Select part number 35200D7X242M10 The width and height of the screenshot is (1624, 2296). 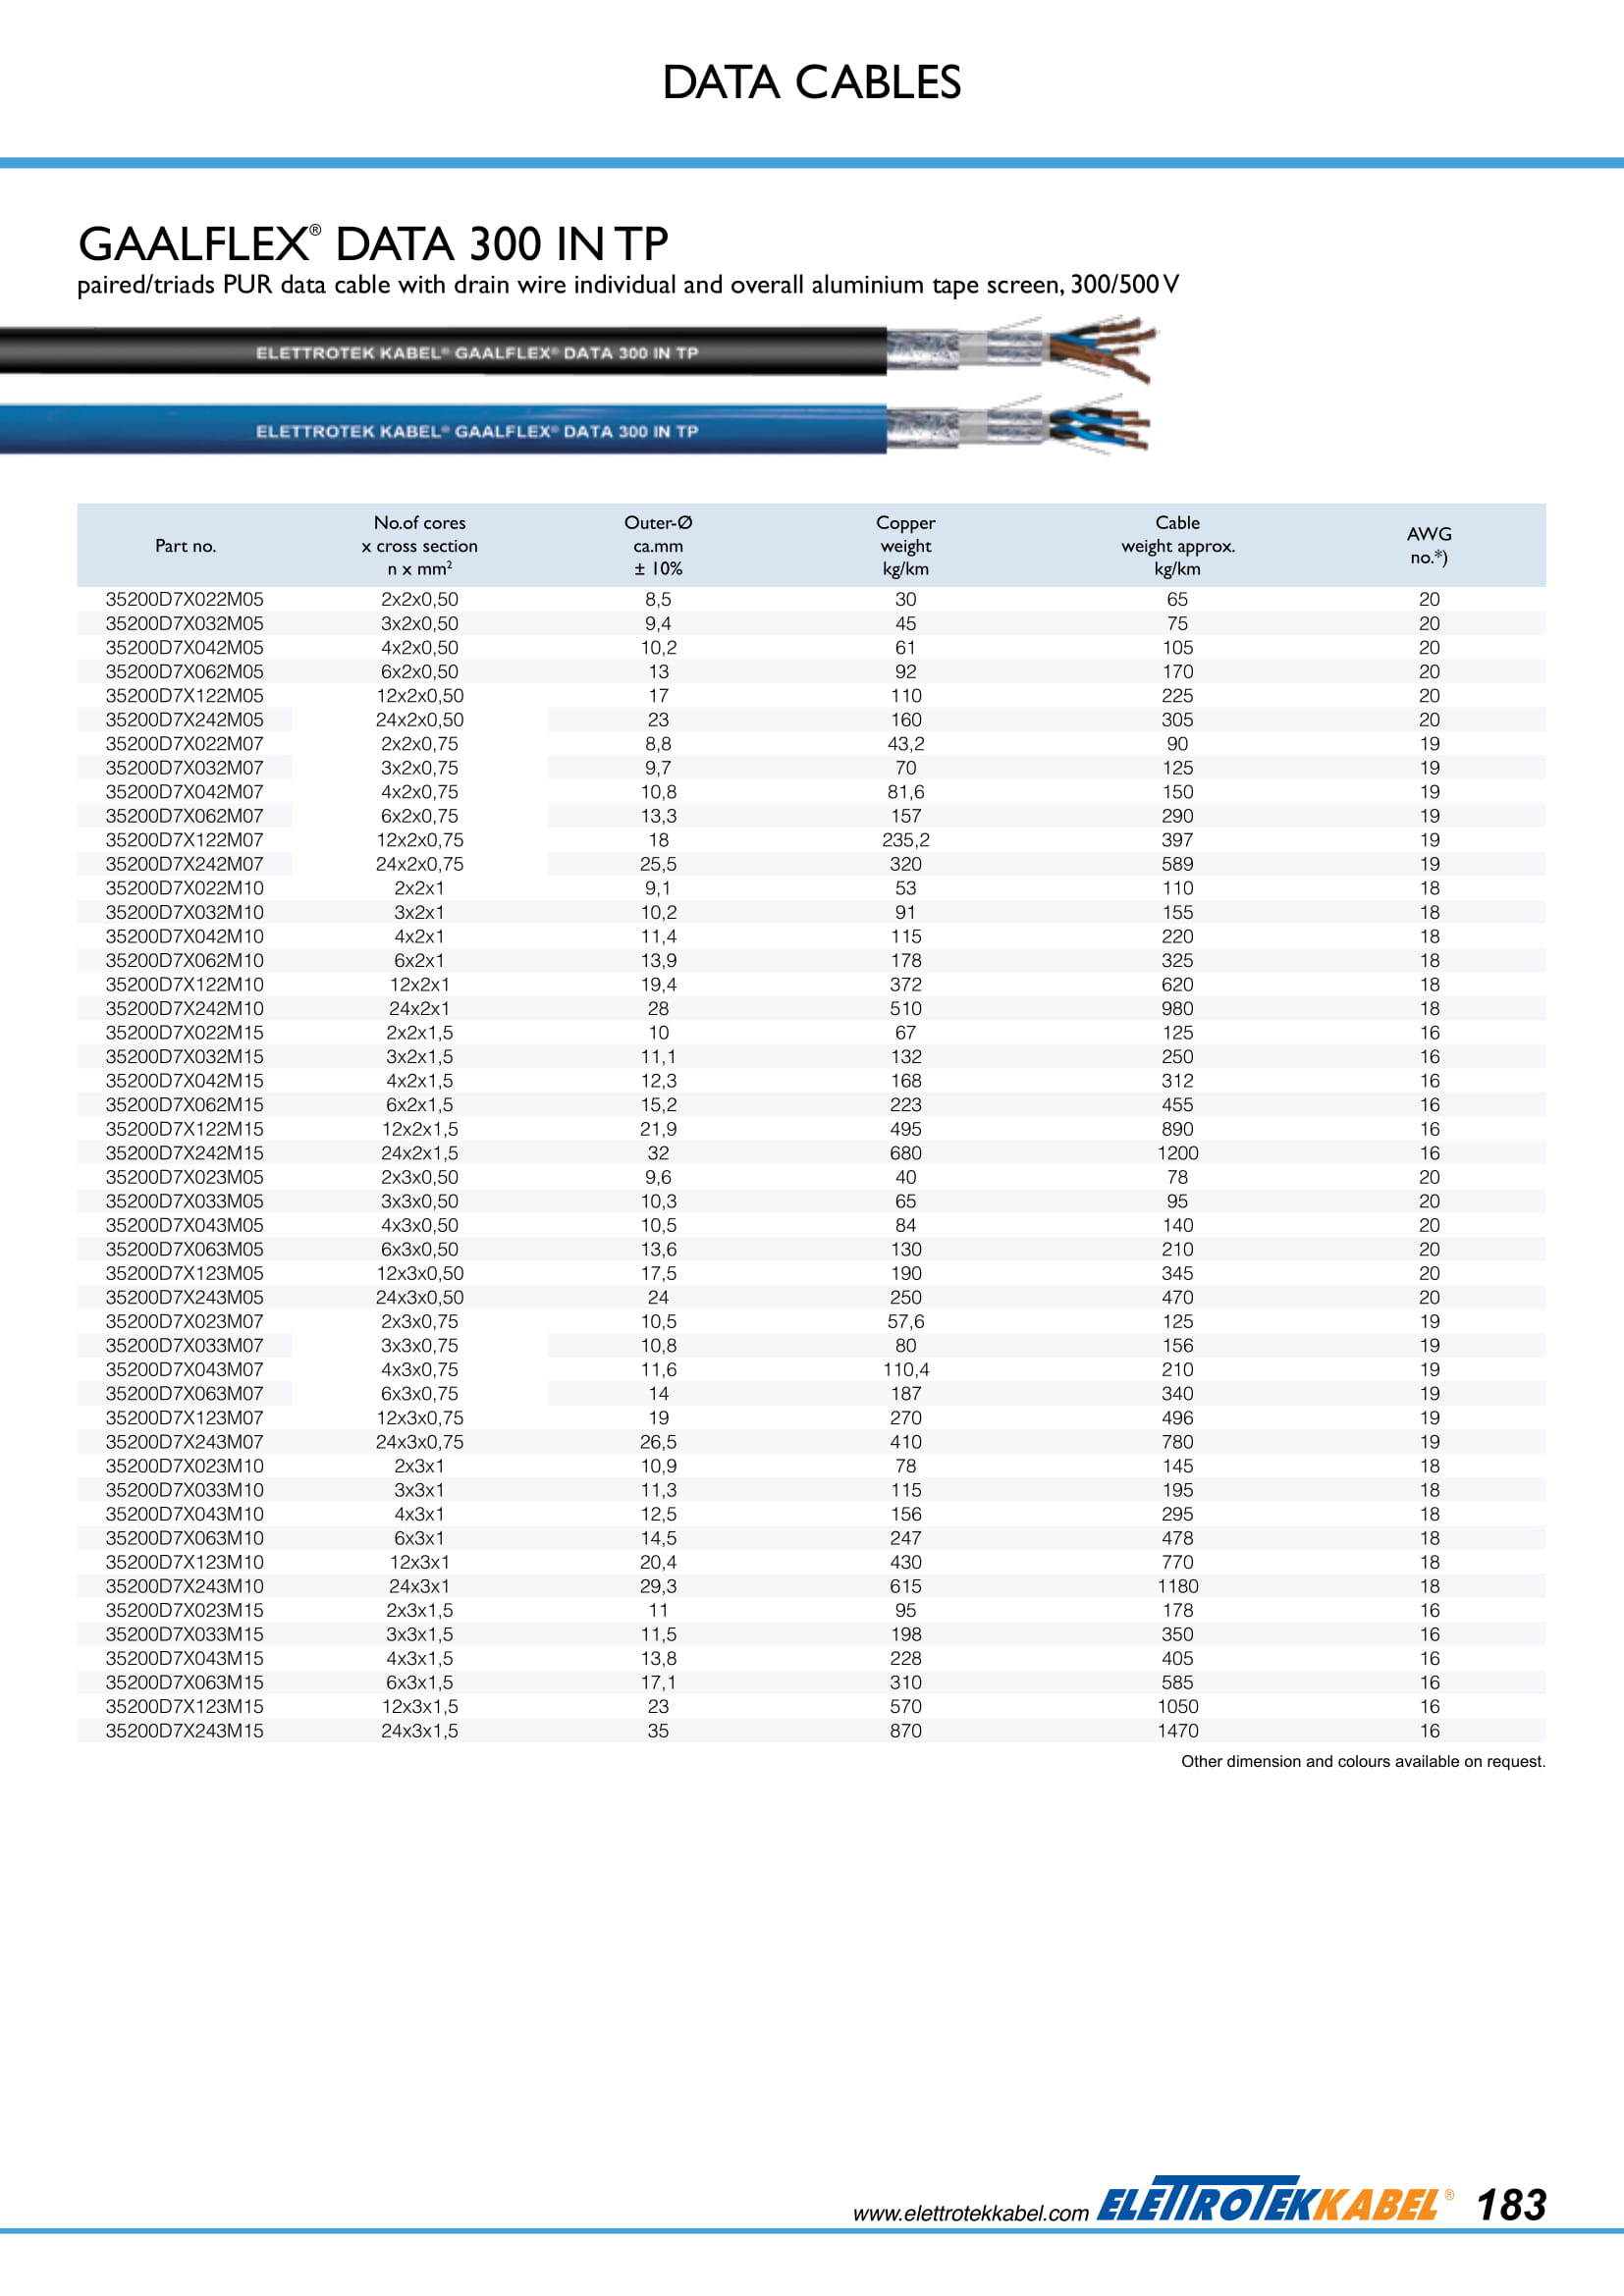(x=185, y=1008)
